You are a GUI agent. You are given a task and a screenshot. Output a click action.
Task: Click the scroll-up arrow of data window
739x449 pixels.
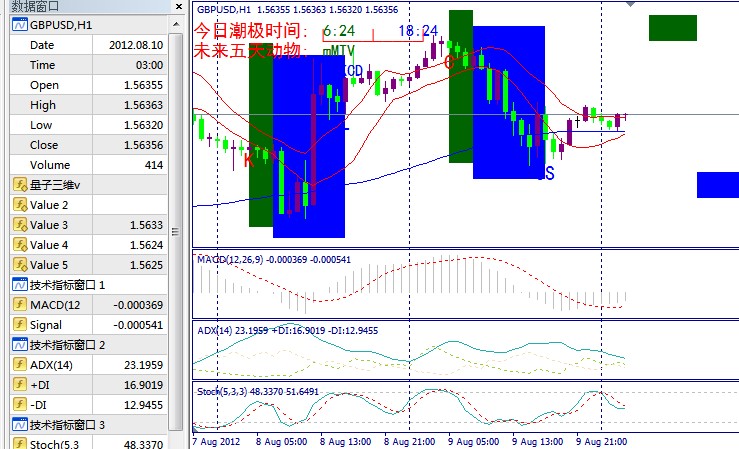tap(176, 24)
